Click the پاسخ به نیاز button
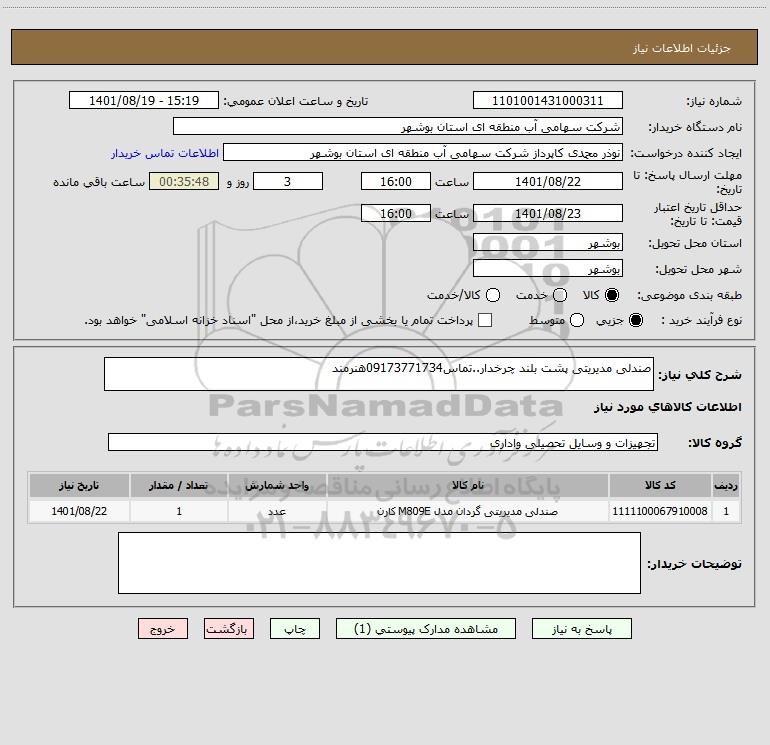The width and height of the screenshot is (770, 745). pos(581,629)
